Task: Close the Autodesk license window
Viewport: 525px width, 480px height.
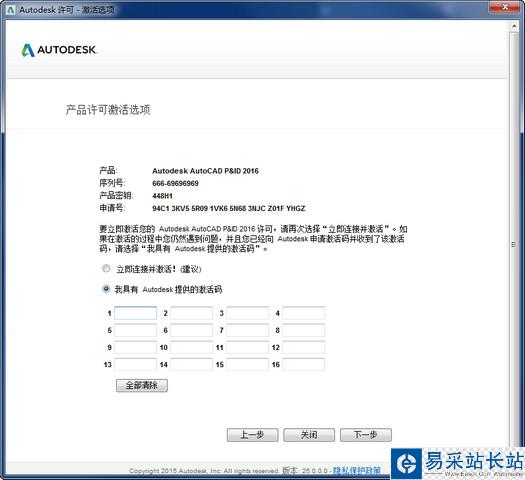Action: click(x=506, y=7)
